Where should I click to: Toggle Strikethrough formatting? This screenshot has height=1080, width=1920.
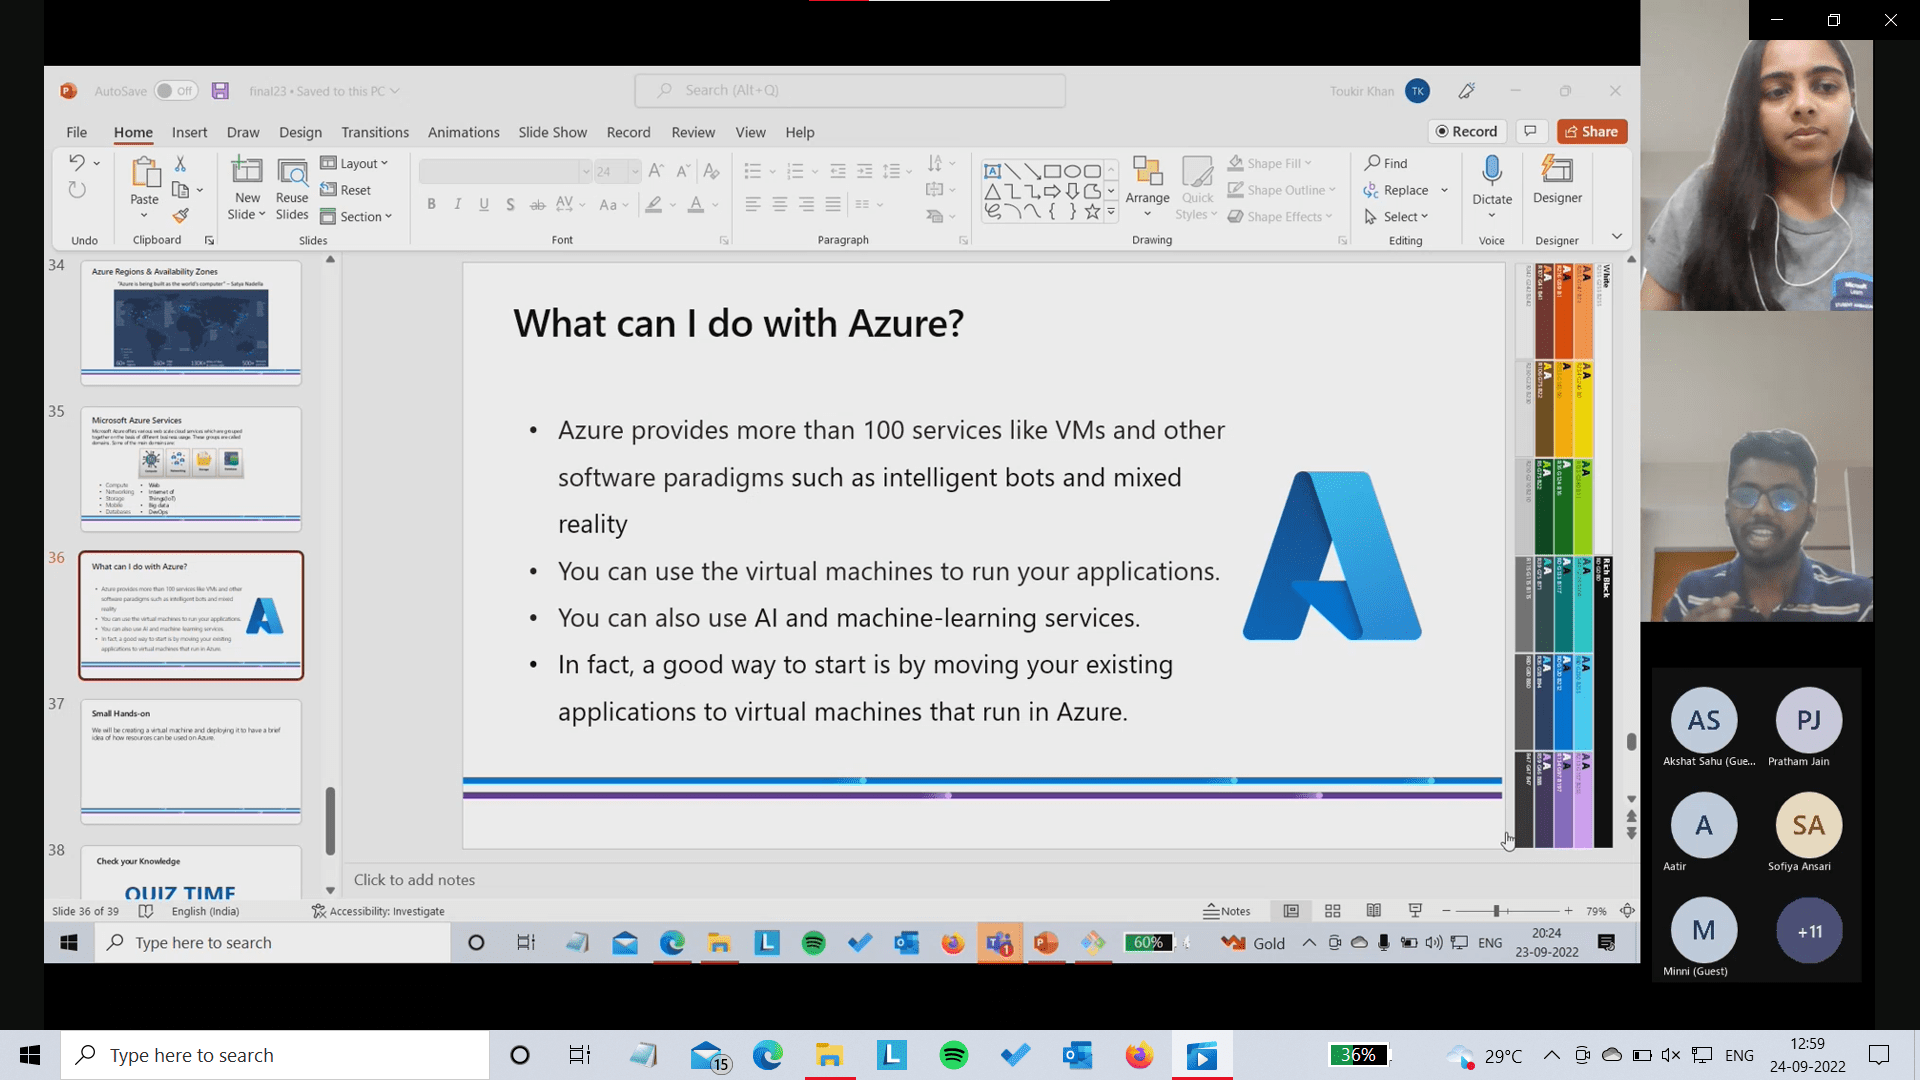[x=537, y=204]
